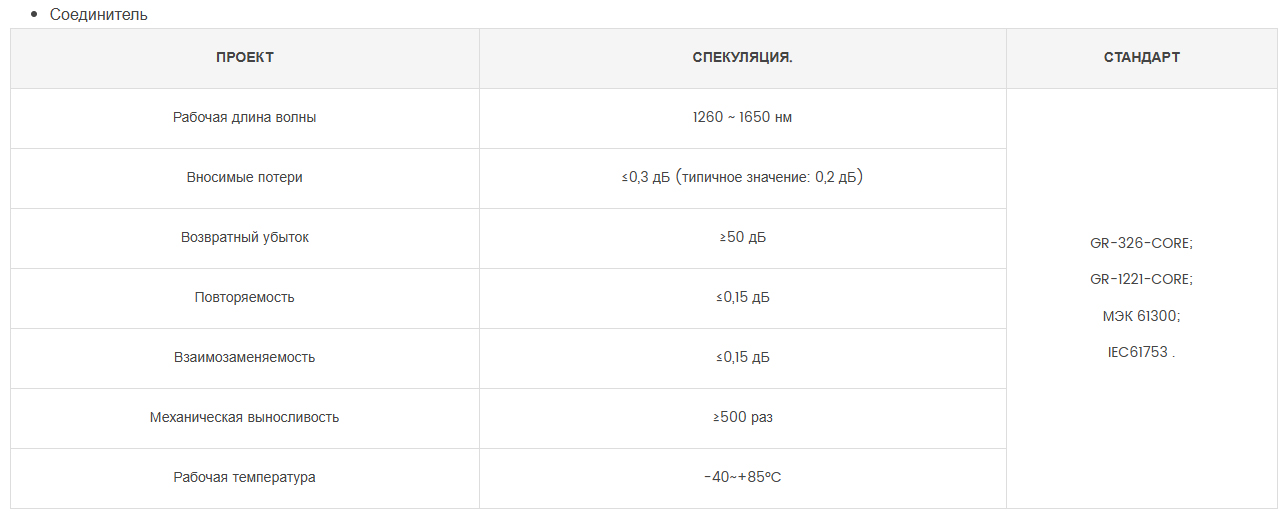Screen dimensions: 1282x518
Task: Click the GR-1221-CORE standard text
Action: pyautogui.click(x=1141, y=279)
